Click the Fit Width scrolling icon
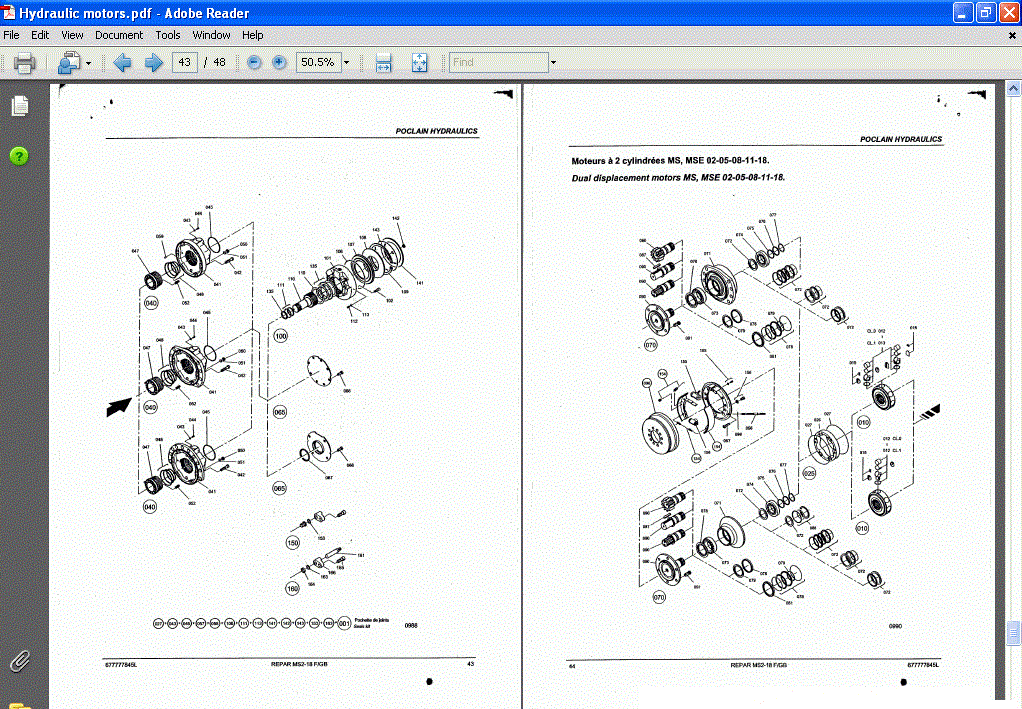Viewport: 1022px width, 709px height. click(x=383, y=63)
